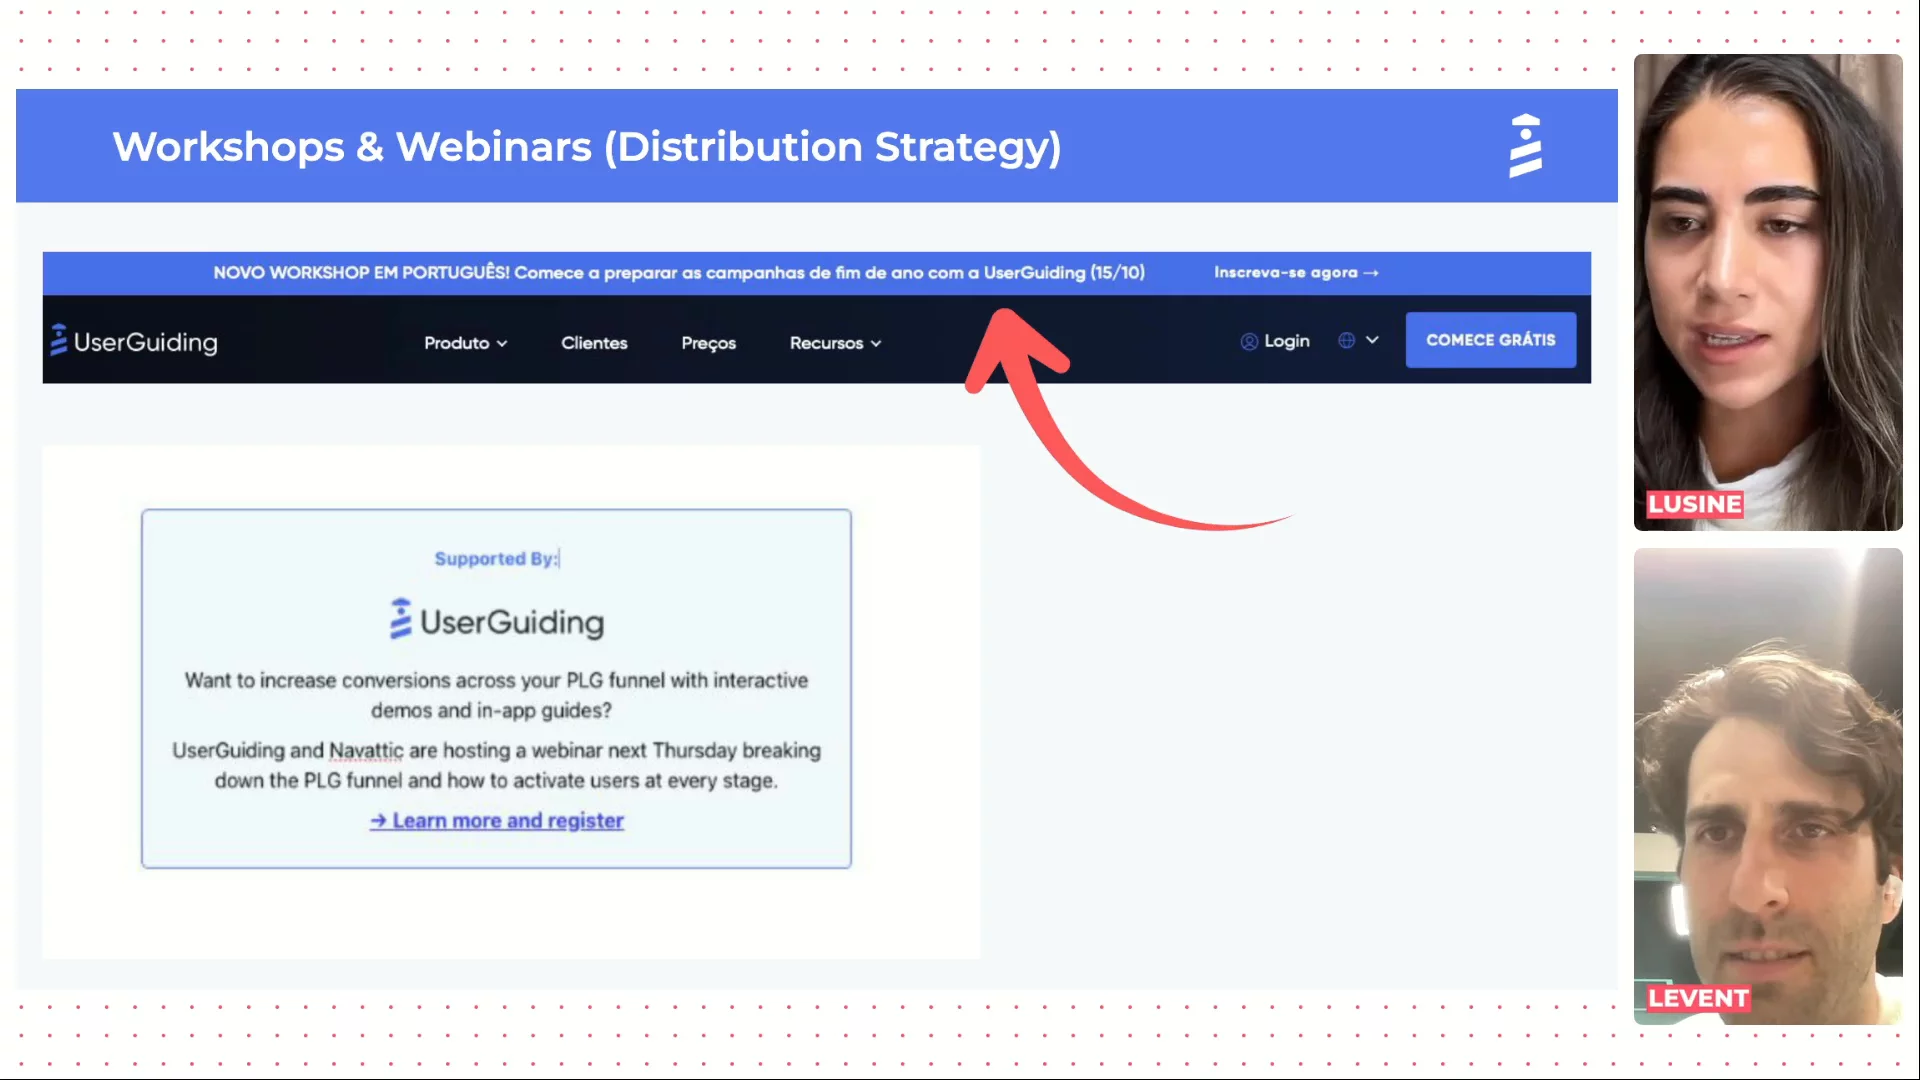Click the COMECE GRÁTIS button
This screenshot has width=1920, height=1080.
point(1490,340)
